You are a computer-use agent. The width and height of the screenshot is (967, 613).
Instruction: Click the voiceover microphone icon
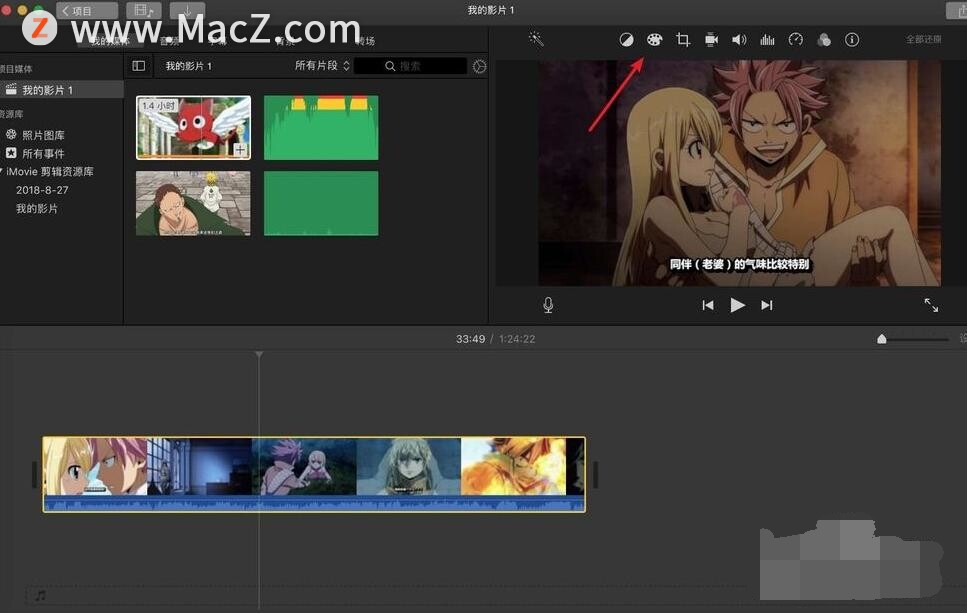548,305
